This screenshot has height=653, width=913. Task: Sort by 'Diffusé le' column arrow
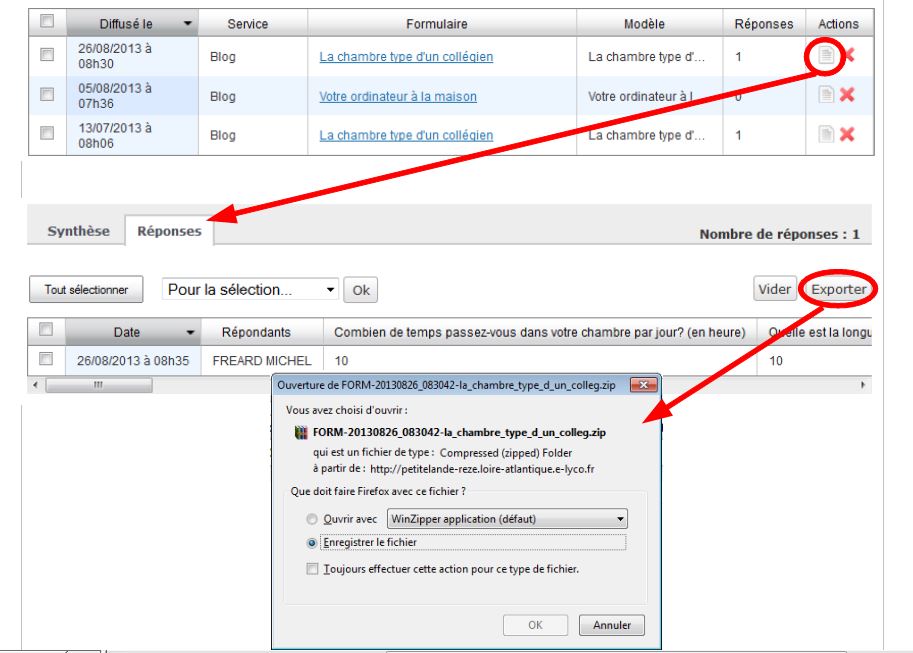[x=188, y=23]
